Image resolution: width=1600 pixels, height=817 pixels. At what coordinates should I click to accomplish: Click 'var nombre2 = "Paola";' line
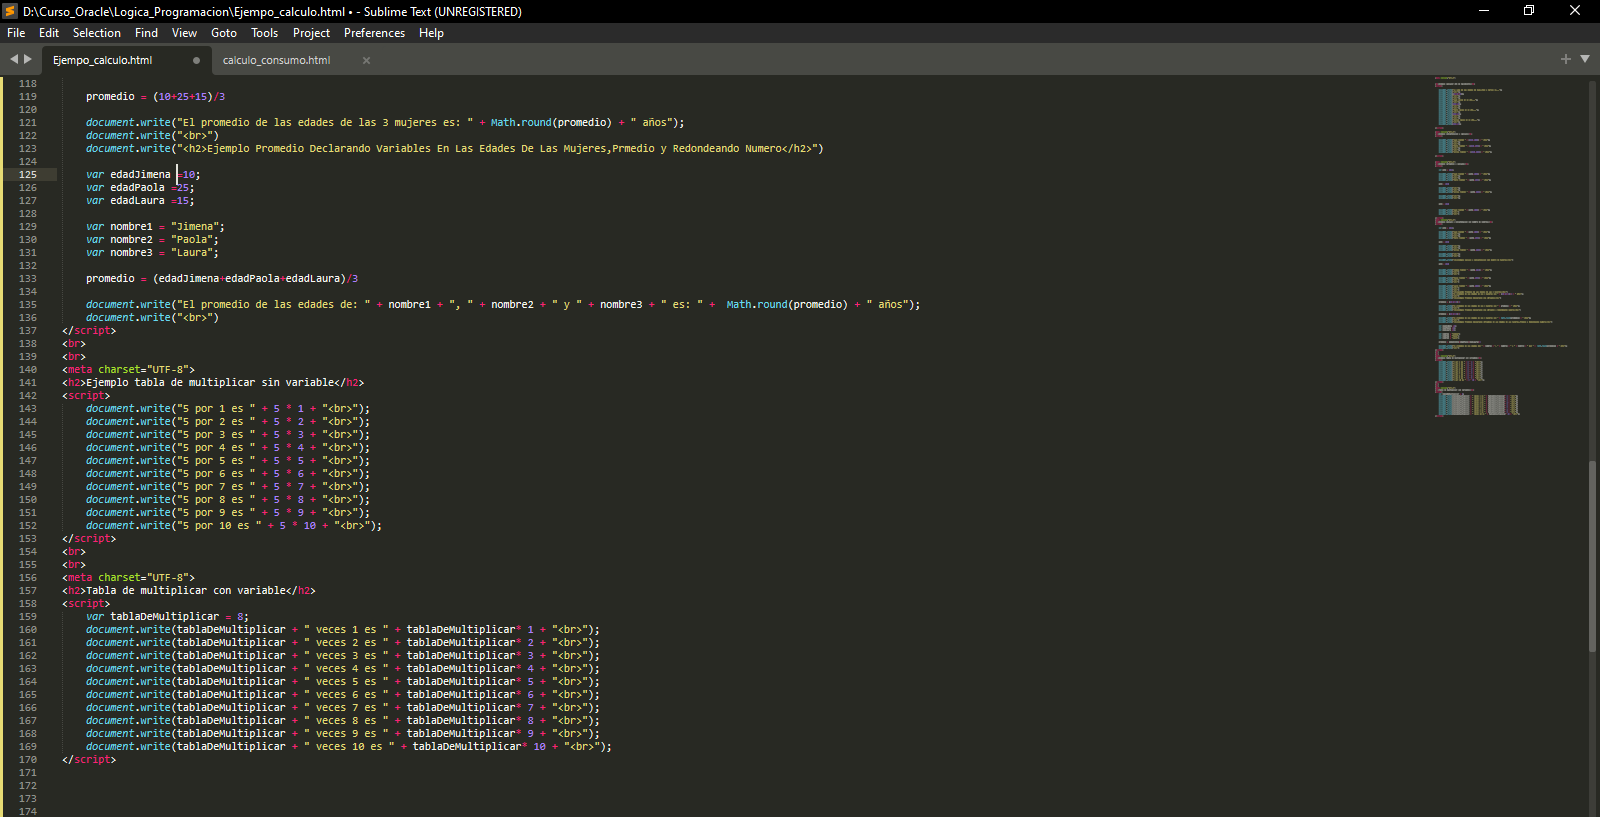click(x=152, y=239)
